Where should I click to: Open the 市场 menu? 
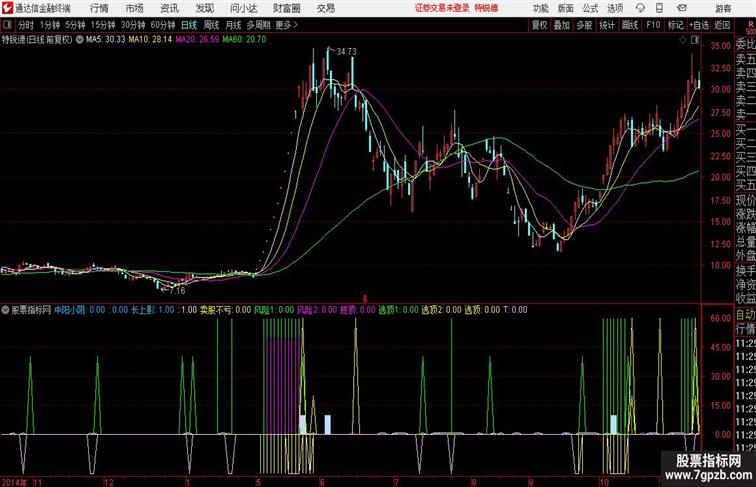[x=135, y=8]
